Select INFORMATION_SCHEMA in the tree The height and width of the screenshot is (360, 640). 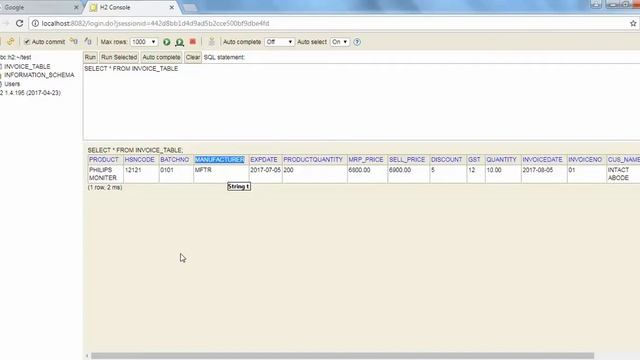click(39, 75)
